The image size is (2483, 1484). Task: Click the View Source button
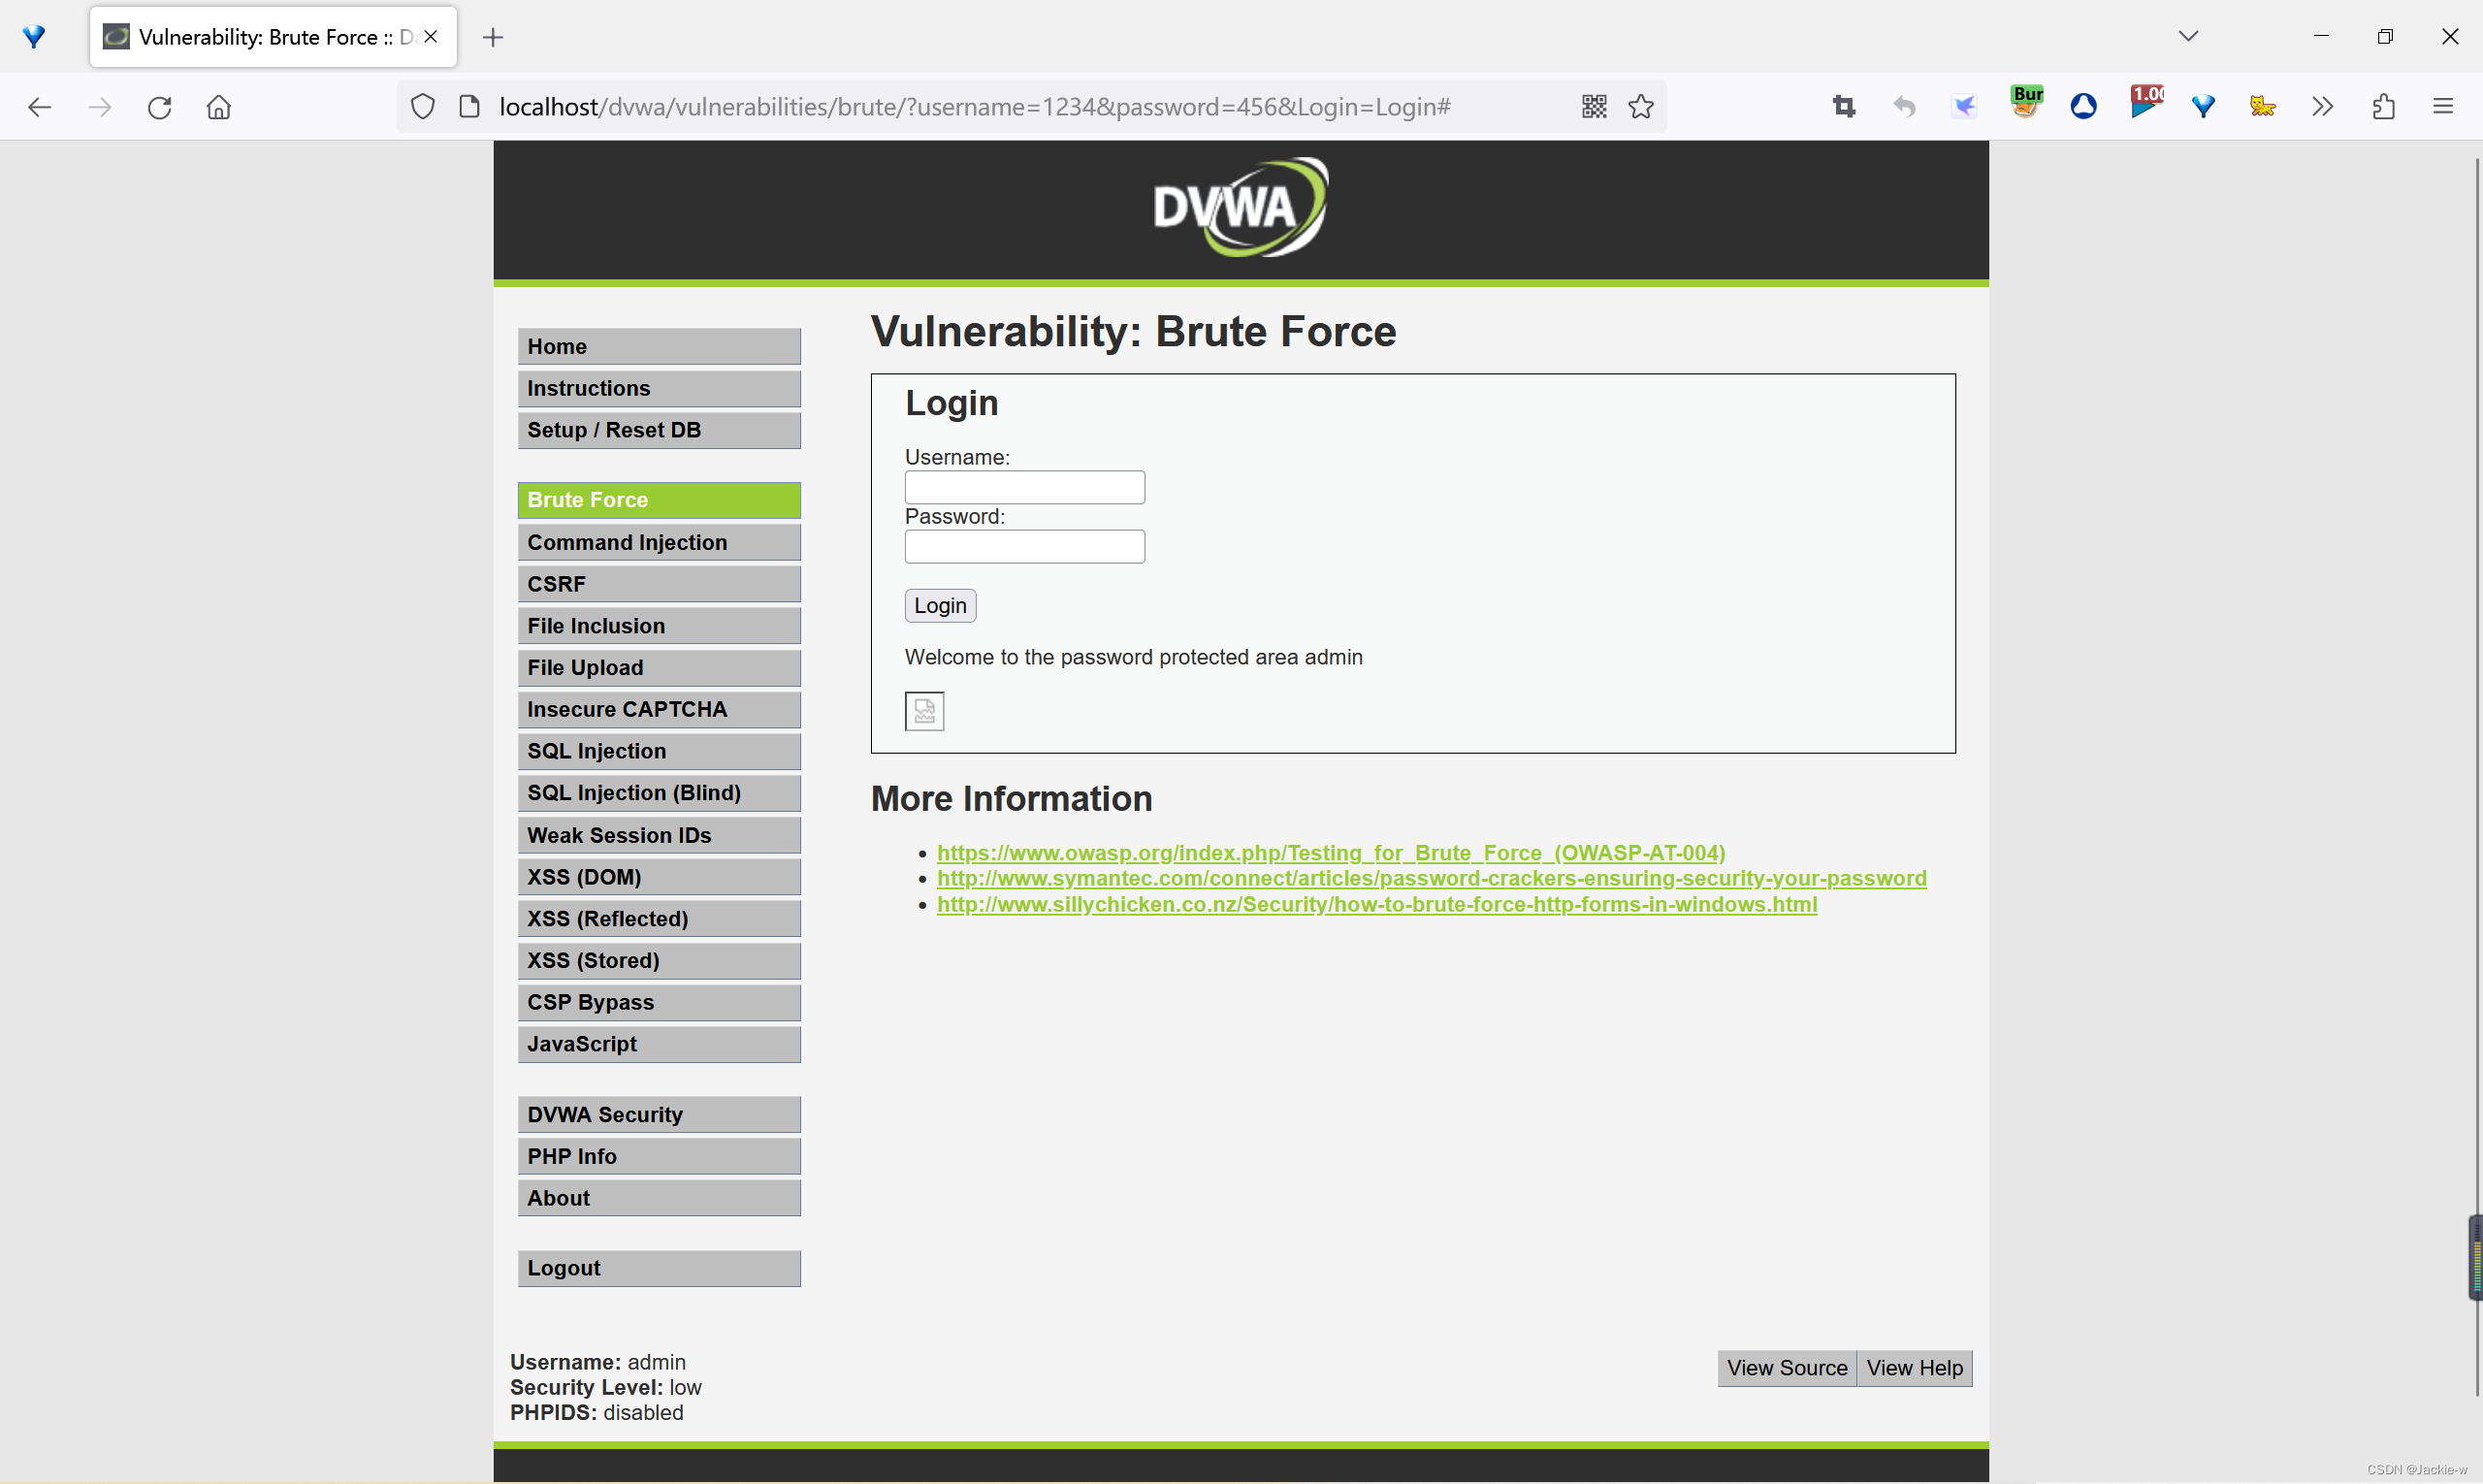pos(1786,1368)
